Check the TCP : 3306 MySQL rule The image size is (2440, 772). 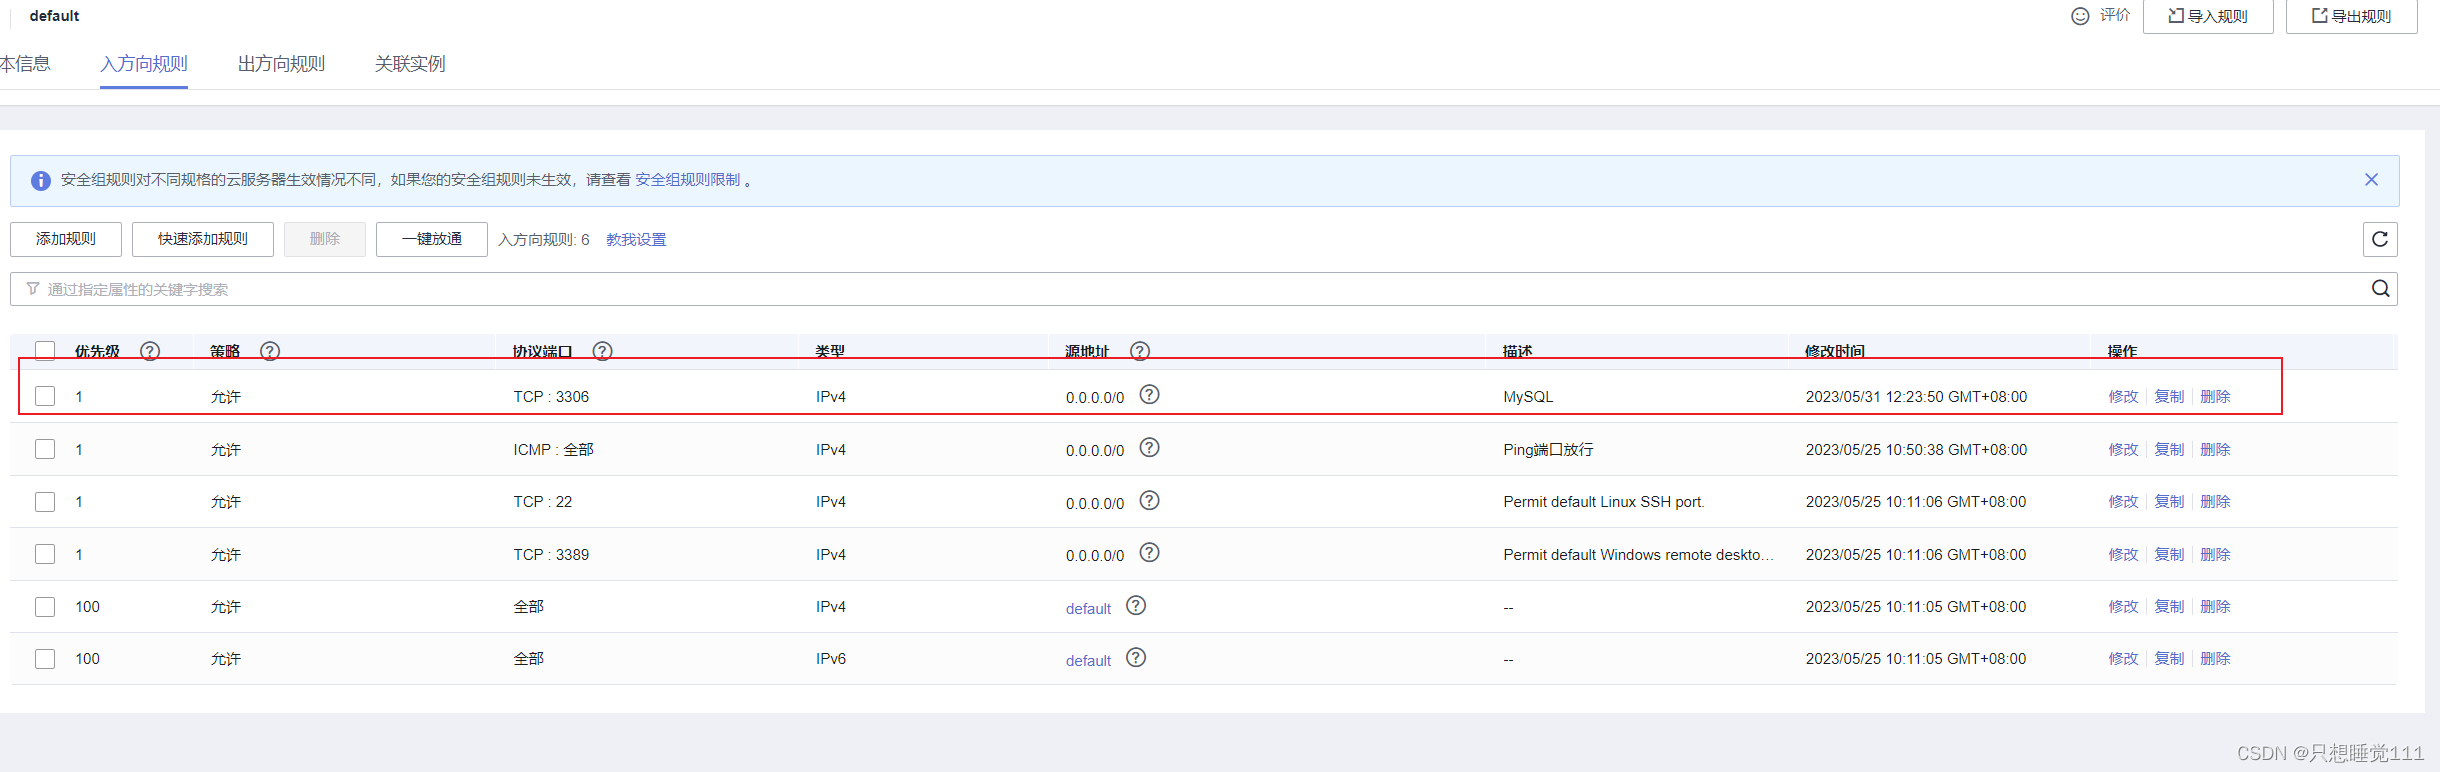(45, 396)
